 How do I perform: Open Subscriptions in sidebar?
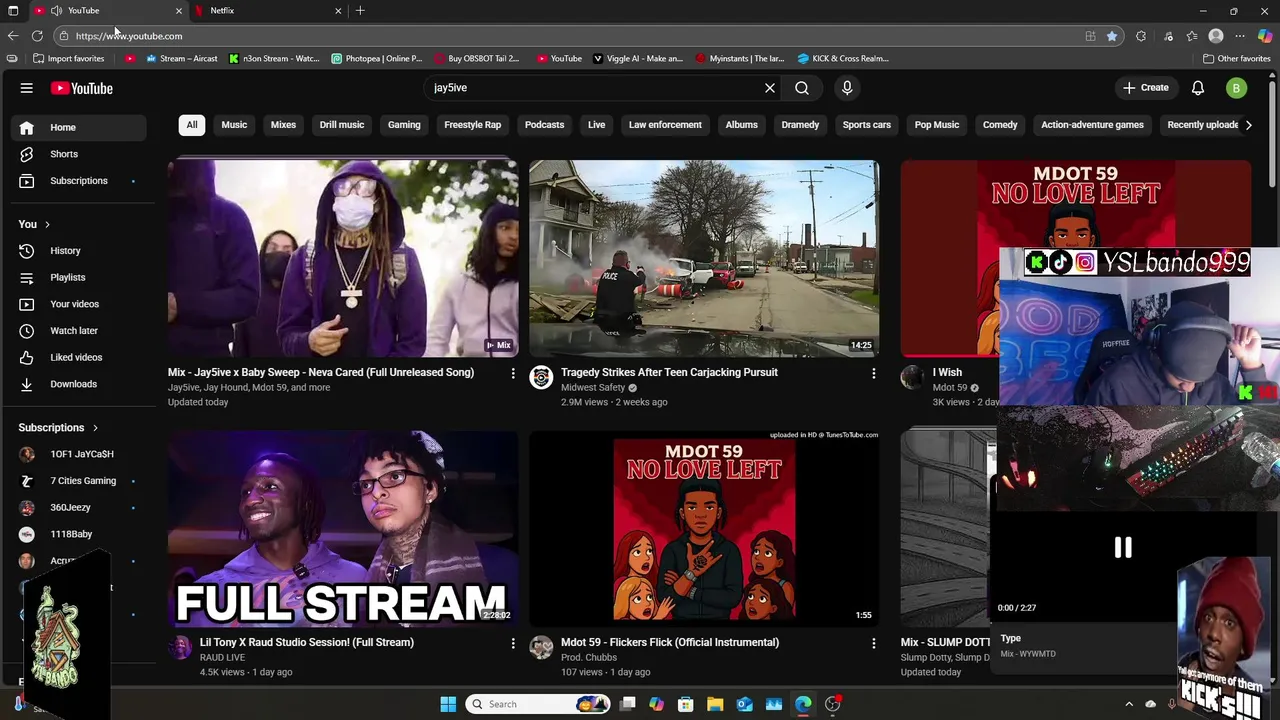tap(80, 181)
